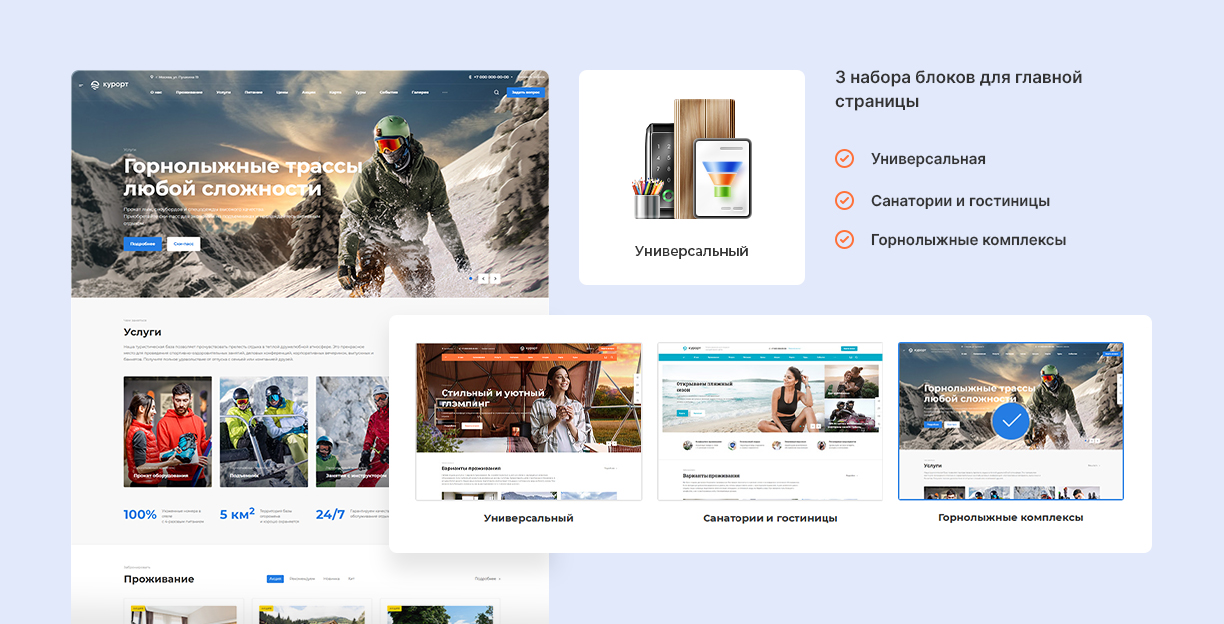Select the search magnifier icon in the header
The height and width of the screenshot is (624, 1224).
point(495,91)
